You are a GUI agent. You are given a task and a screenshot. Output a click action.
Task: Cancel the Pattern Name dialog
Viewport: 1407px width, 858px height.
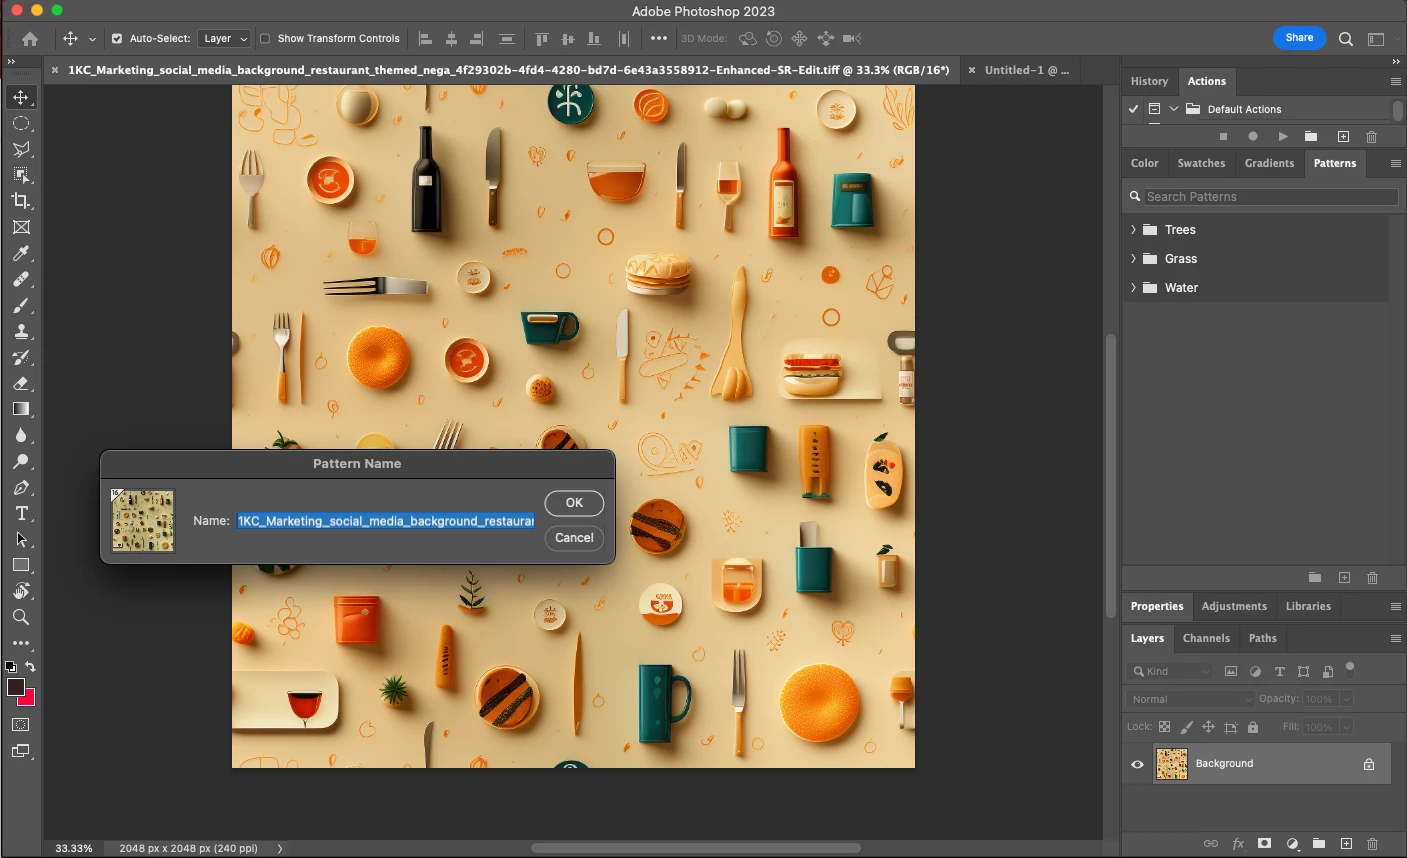pyautogui.click(x=574, y=538)
